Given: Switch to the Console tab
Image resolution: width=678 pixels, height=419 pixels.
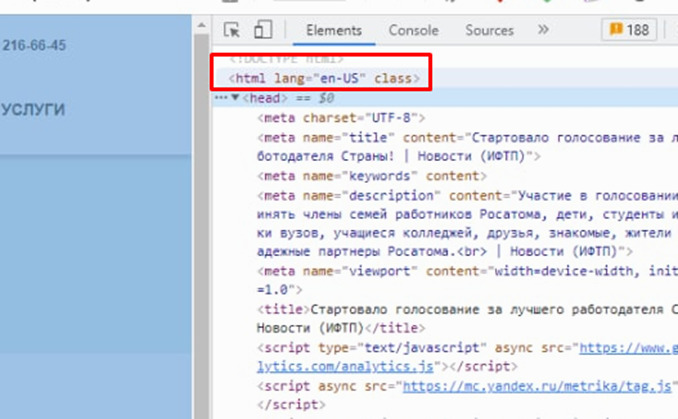Looking at the screenshot, I should point(413,30).
